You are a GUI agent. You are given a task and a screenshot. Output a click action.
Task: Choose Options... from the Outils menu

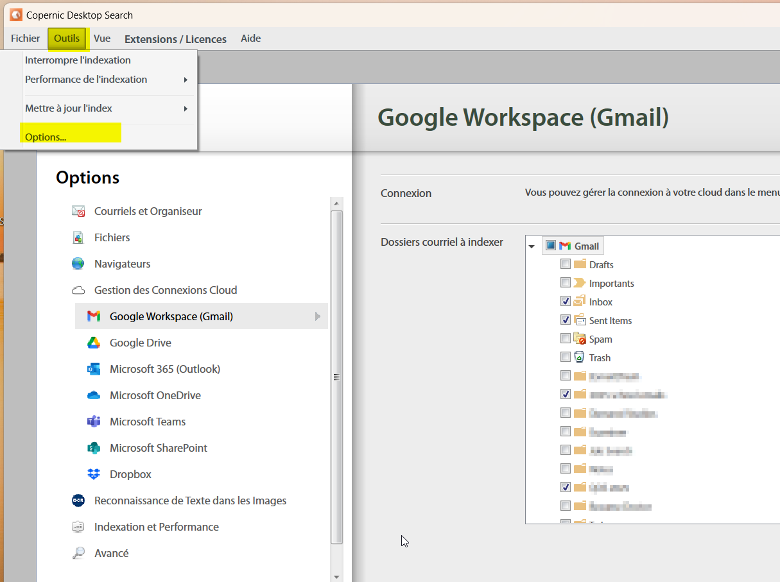[x=46, y=136]
